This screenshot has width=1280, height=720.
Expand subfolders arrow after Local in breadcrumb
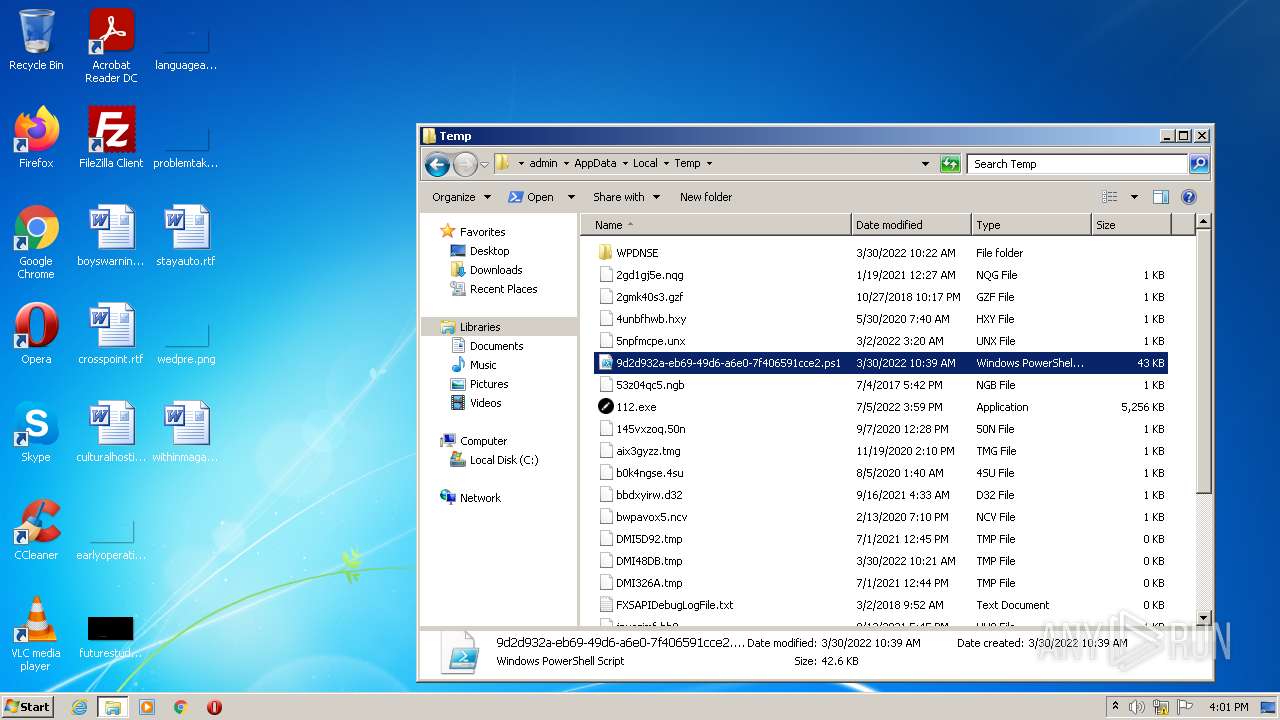(665, 164)
